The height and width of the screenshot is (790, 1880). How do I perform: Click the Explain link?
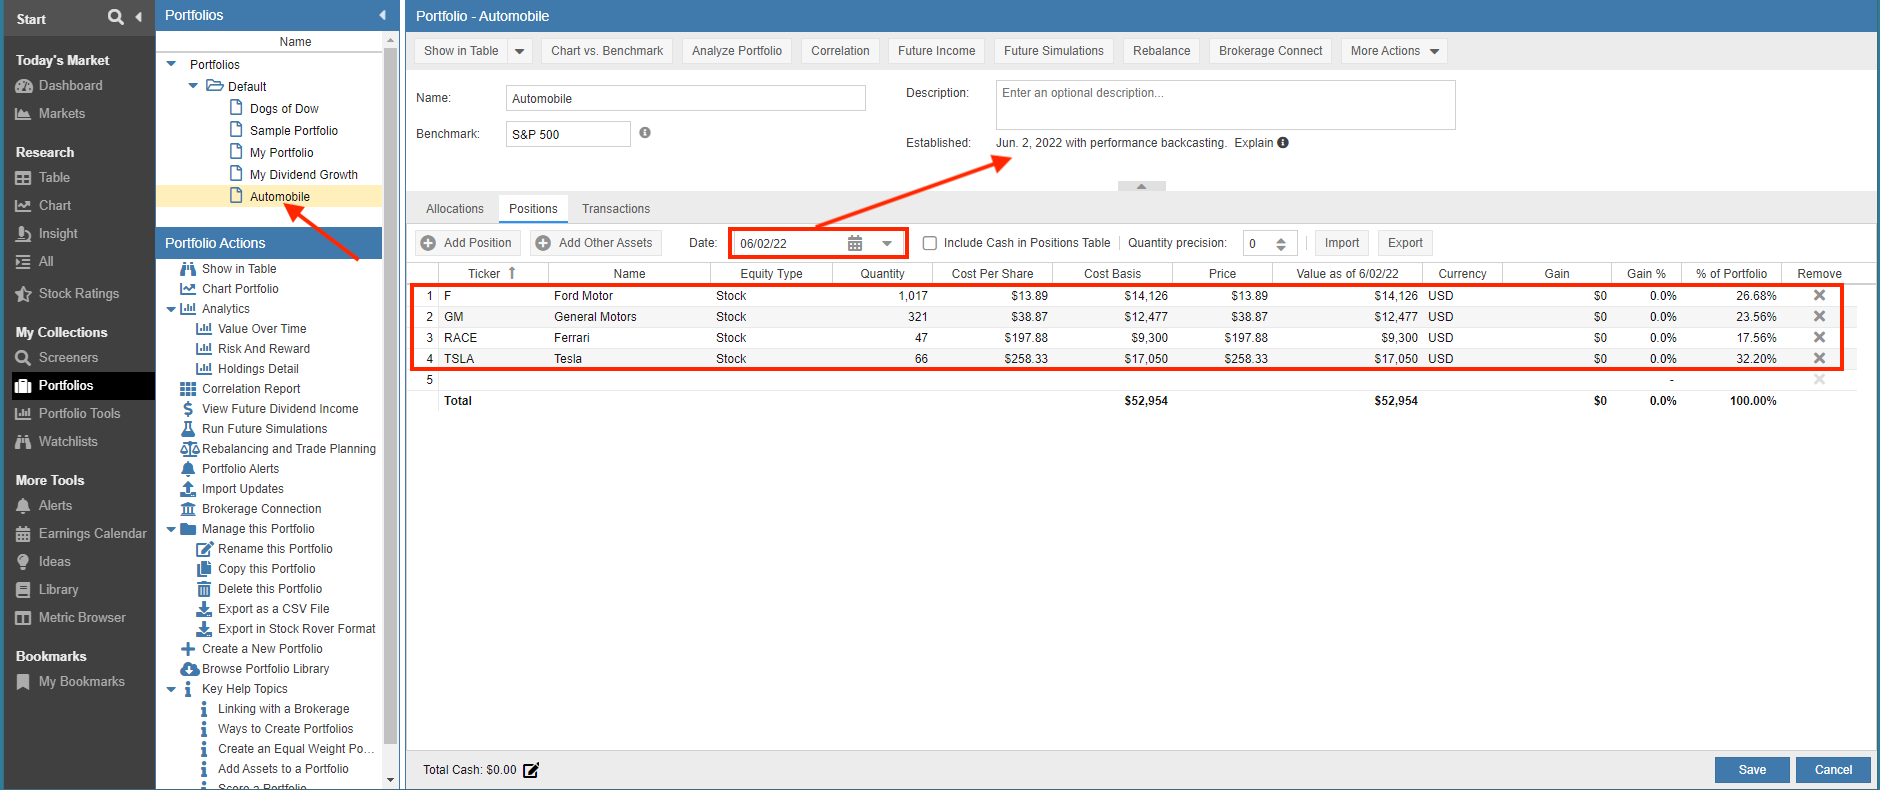1254,143
